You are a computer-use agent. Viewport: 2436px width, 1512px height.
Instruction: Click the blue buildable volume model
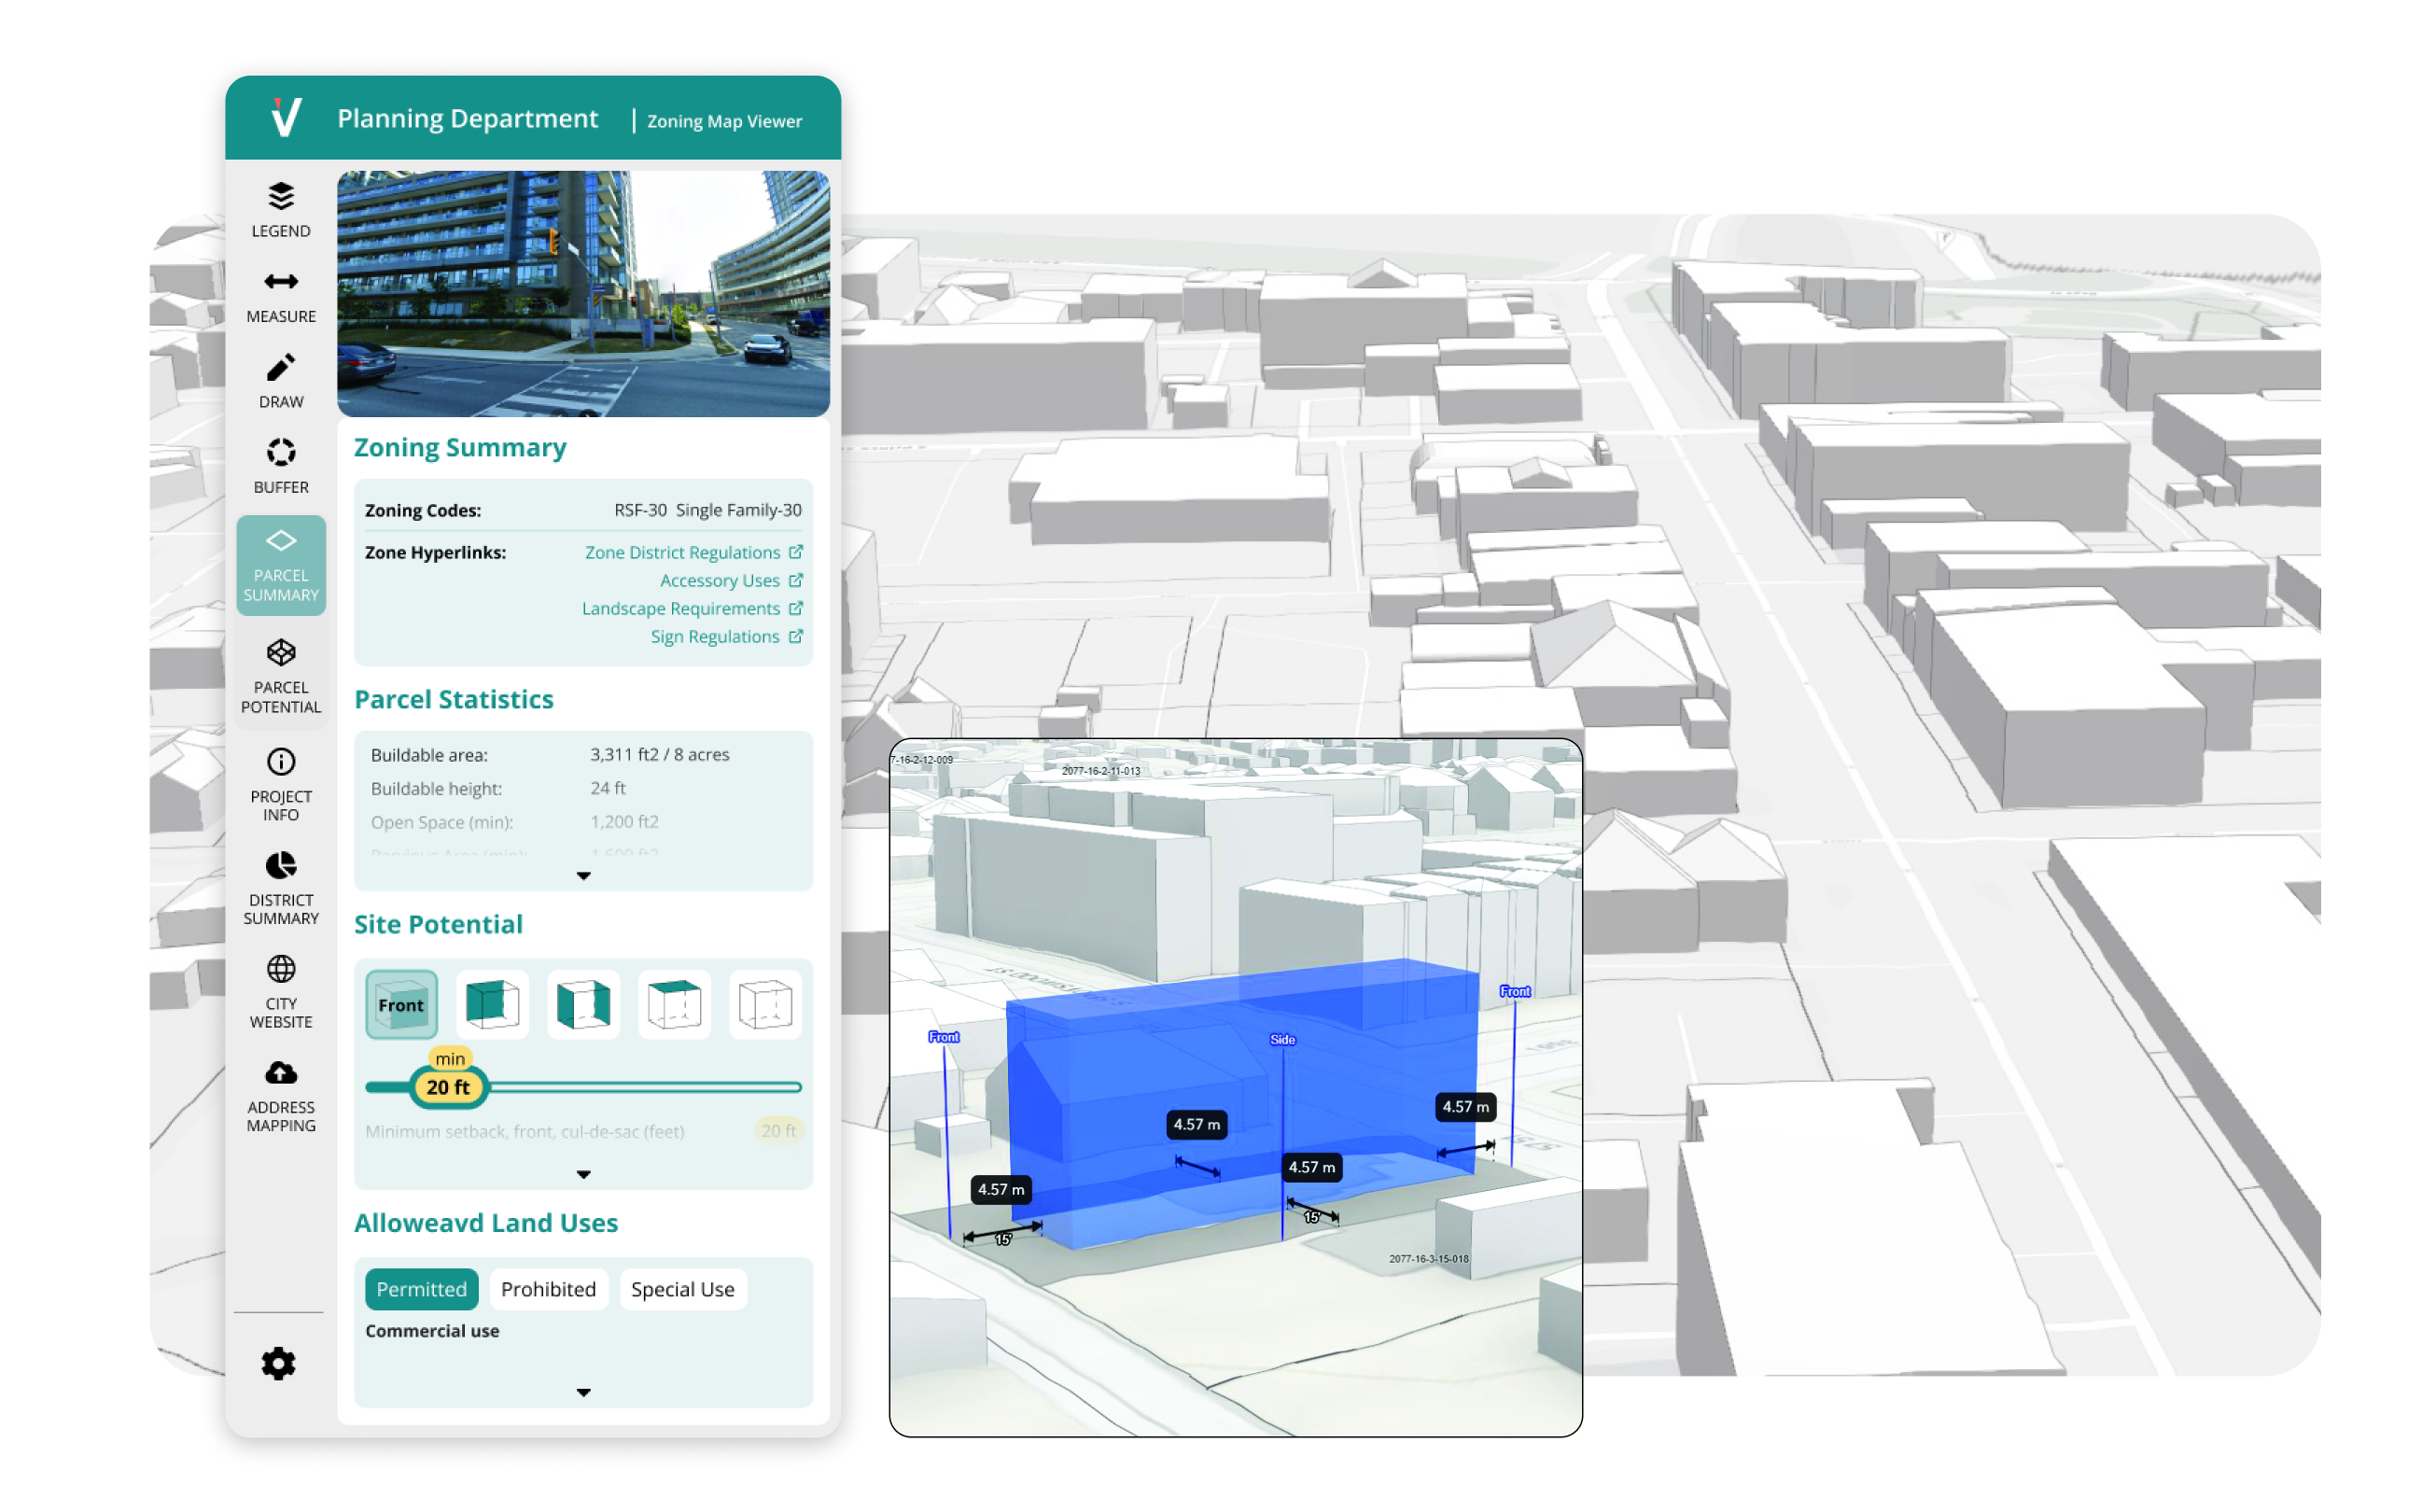(1245, 1105)
